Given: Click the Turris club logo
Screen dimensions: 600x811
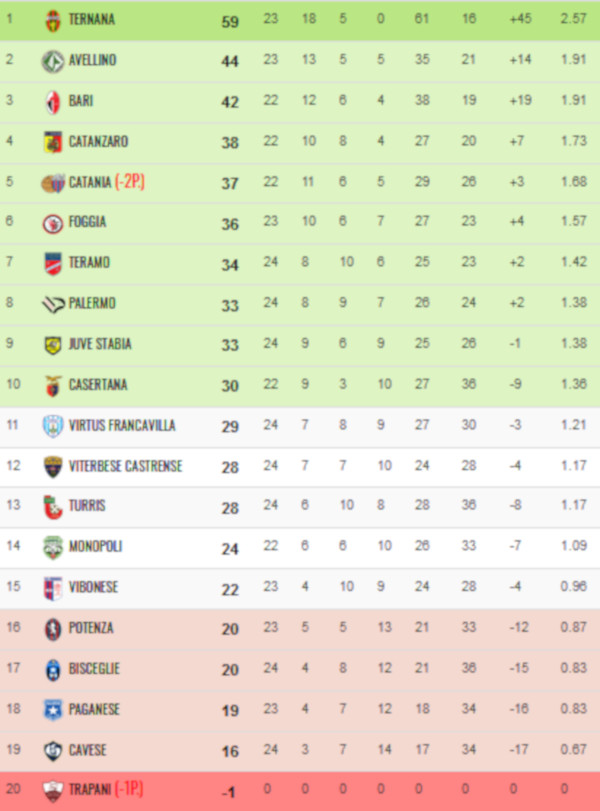Looking at the screenshot, I should tap(53, 507).
